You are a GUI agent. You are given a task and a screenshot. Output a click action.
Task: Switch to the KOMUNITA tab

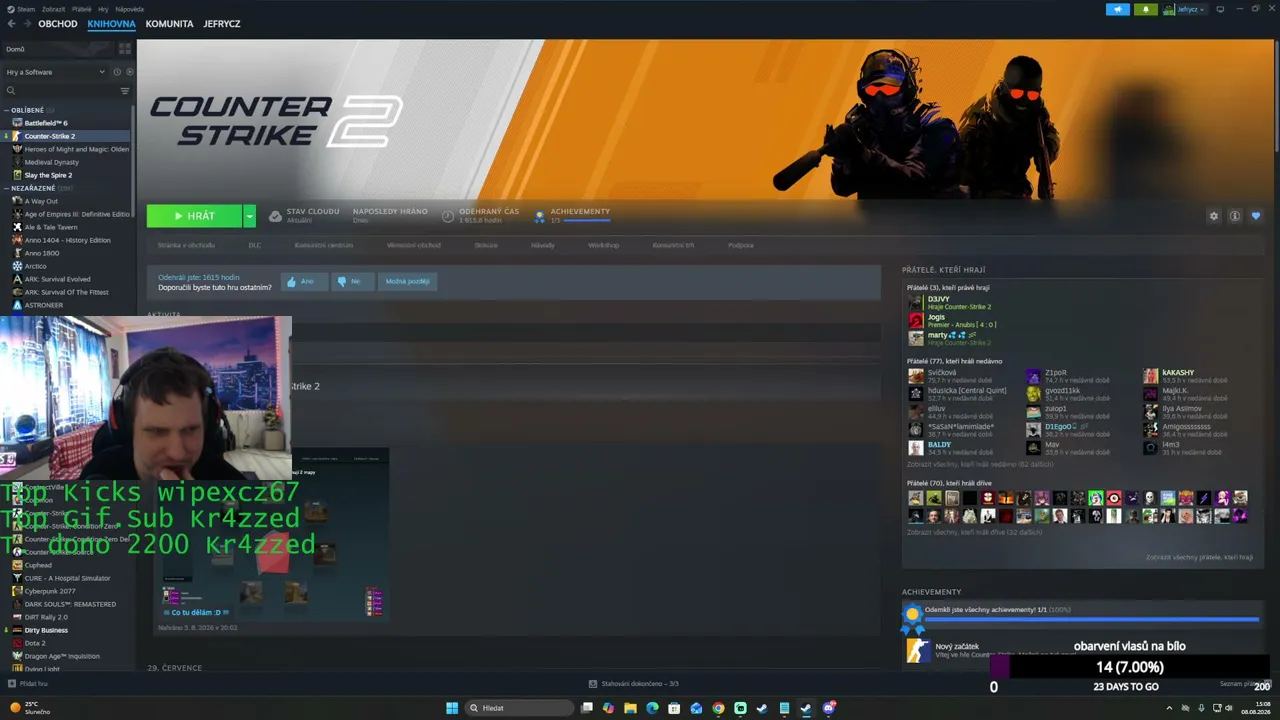(x=169, y=23)
